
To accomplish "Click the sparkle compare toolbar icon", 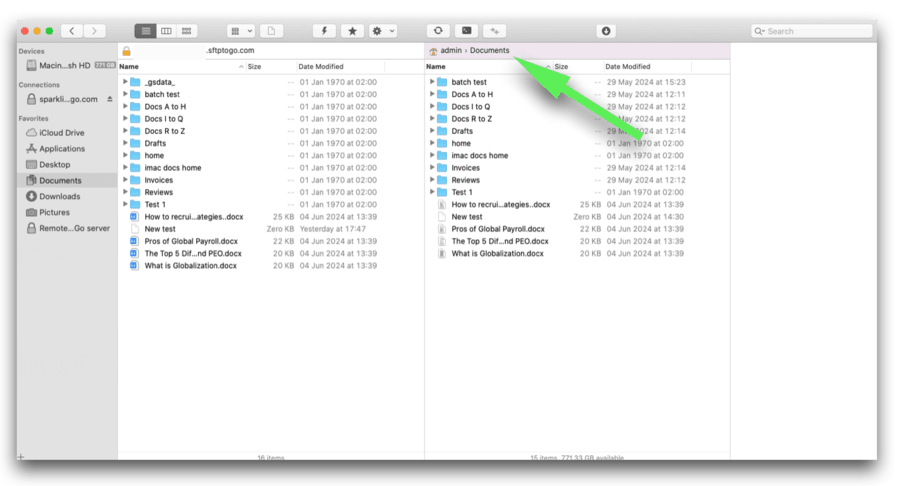I will (x=495, y=31).
